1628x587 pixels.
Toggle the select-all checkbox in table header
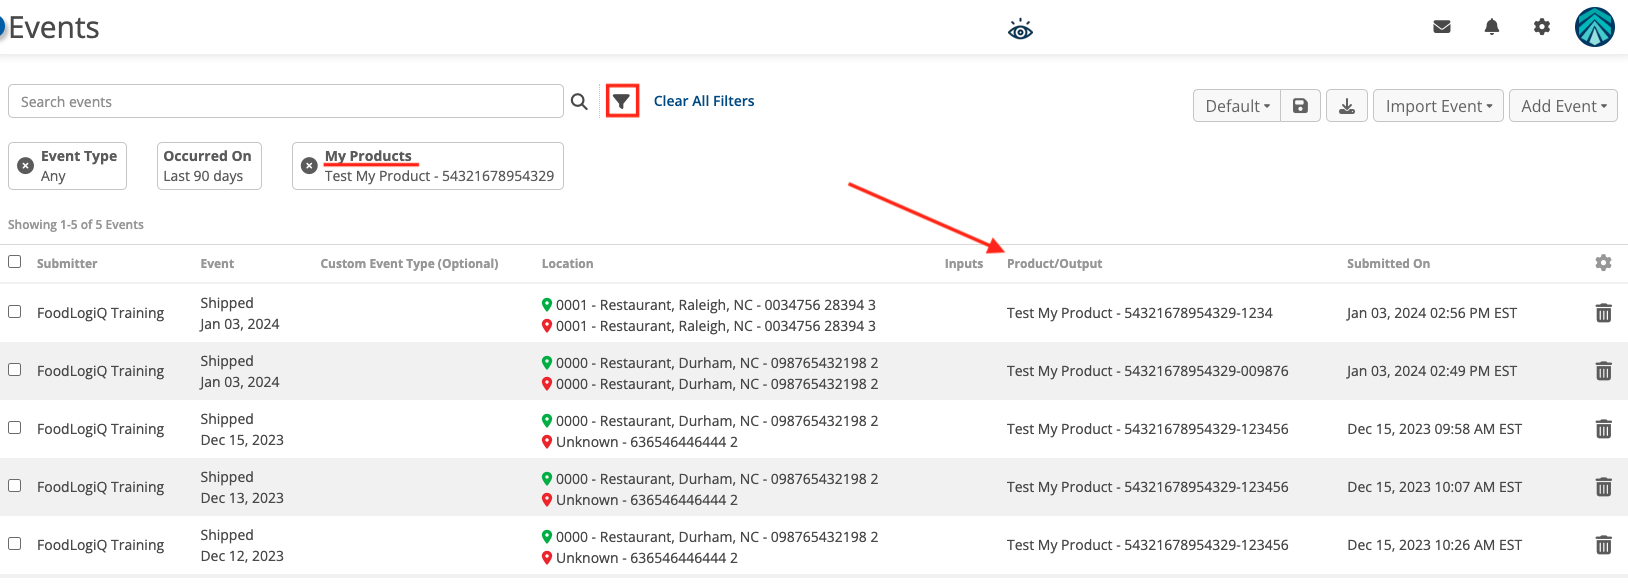coord(14,262)
